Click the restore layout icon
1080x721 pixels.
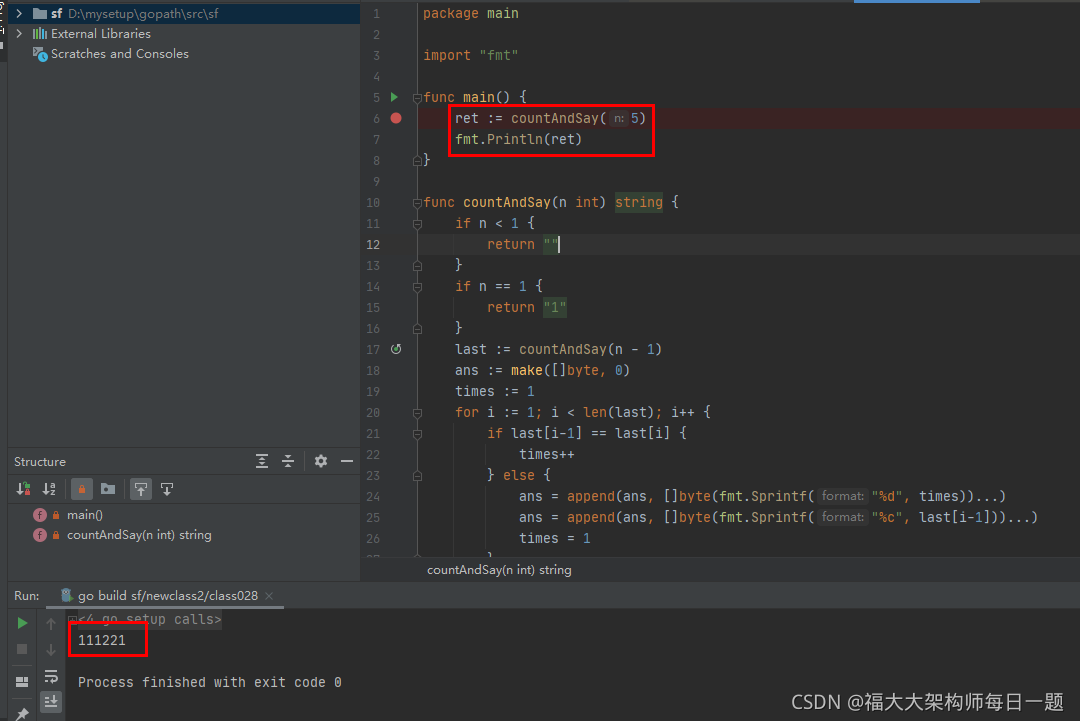click(x=22, y=682)
